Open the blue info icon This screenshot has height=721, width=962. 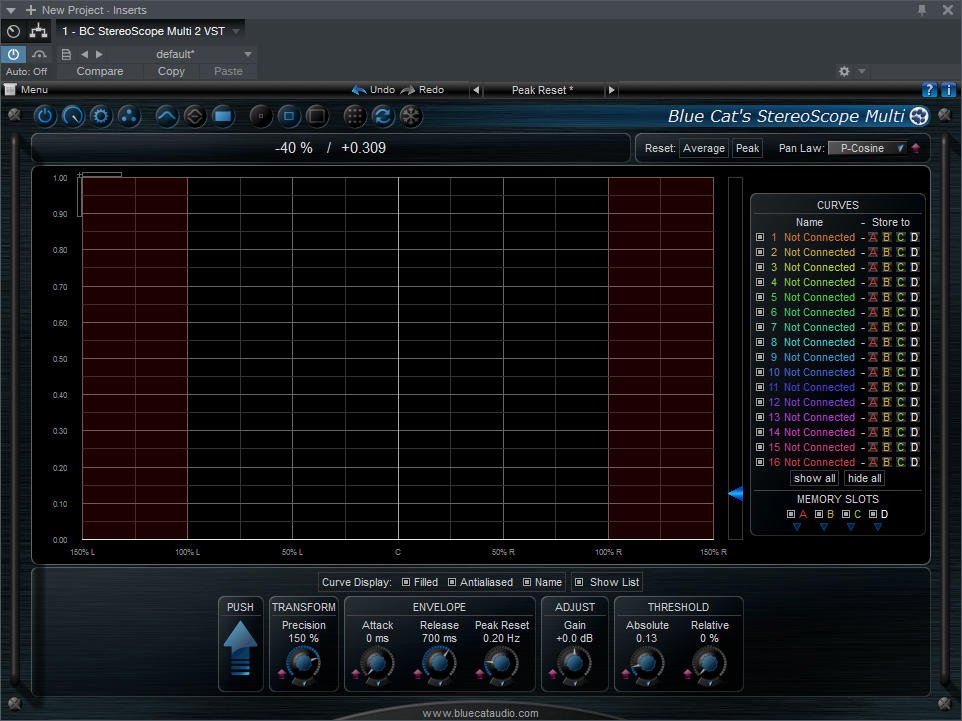click(x=948, y=90)
